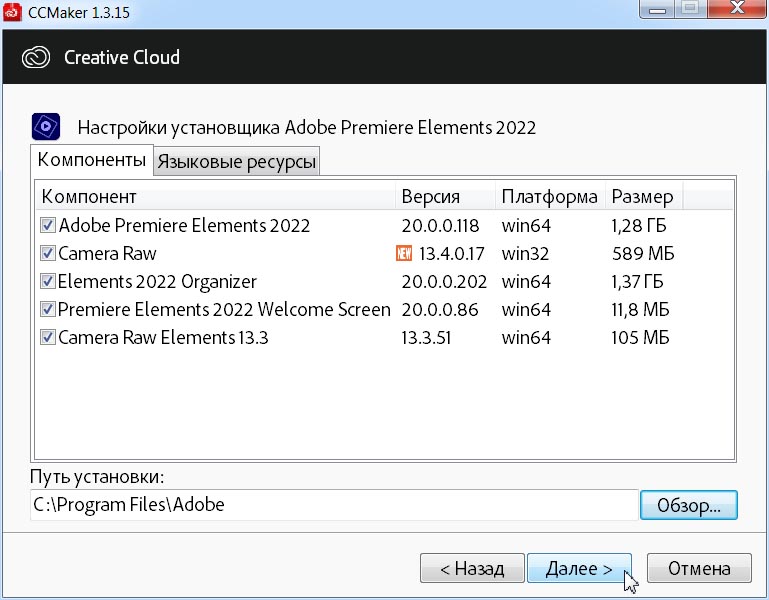Close the CCMaker window

737,9
